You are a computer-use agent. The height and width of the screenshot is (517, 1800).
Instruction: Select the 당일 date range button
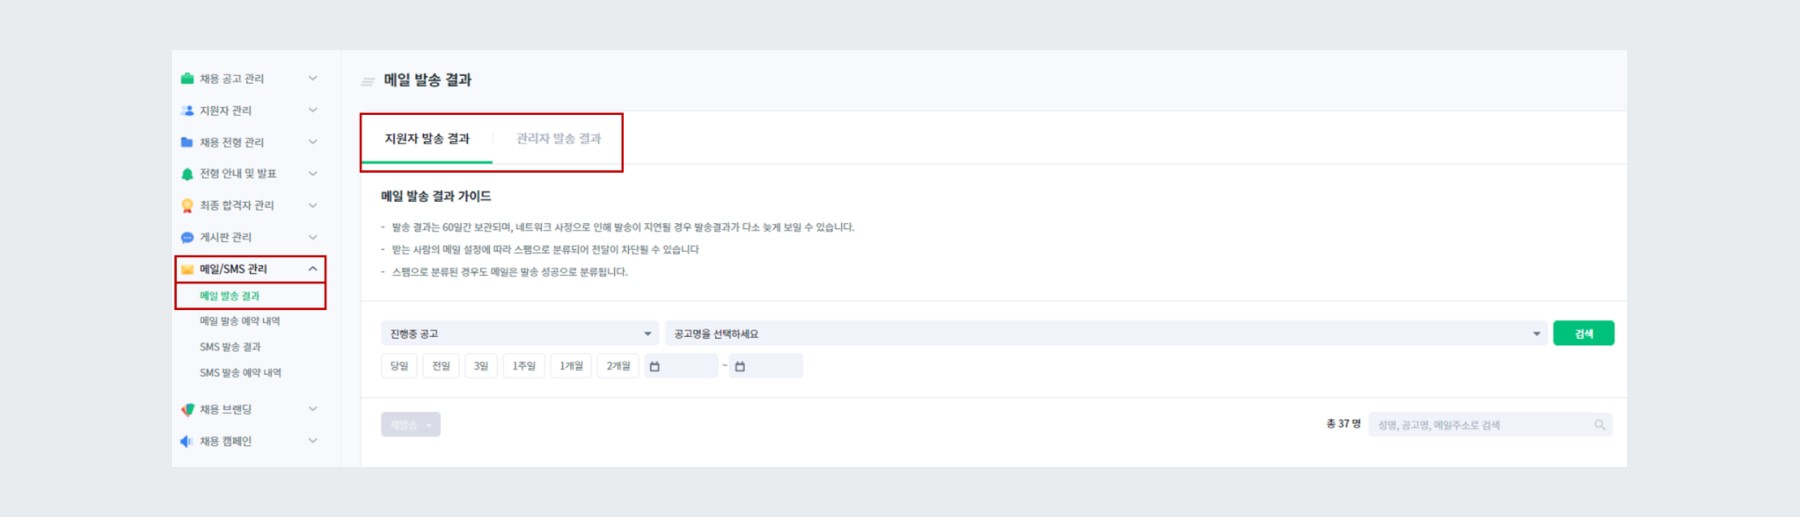click(399, 366)
